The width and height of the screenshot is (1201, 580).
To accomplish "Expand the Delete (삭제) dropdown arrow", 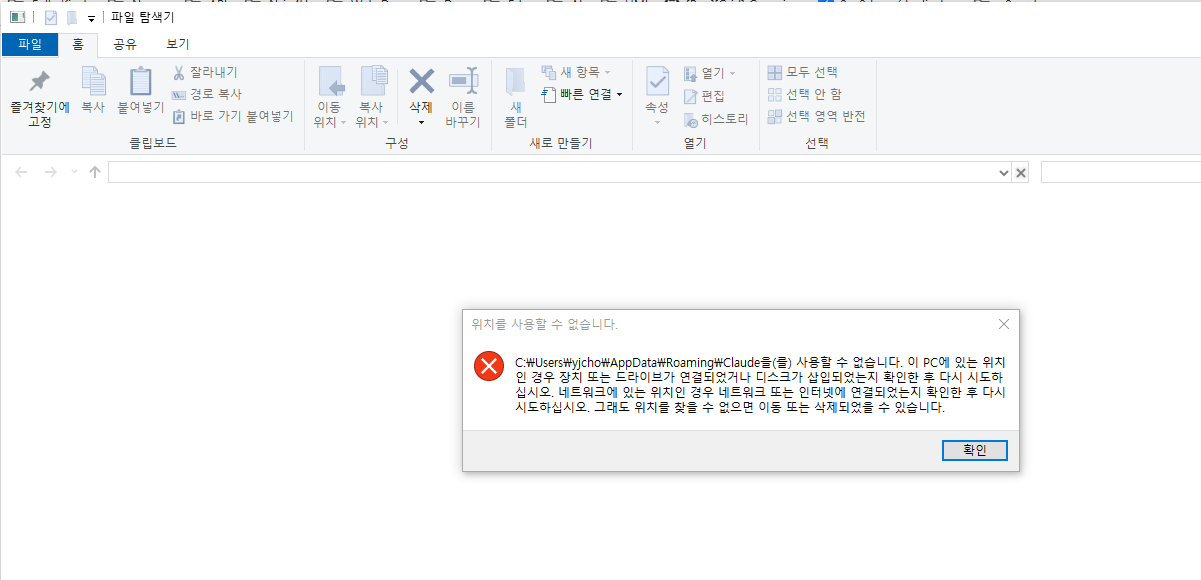I will point(421,122).
